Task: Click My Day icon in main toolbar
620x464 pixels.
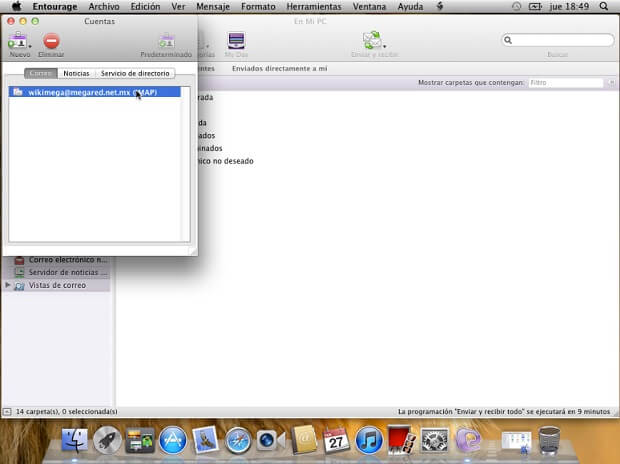Action: tap(236, 40)
